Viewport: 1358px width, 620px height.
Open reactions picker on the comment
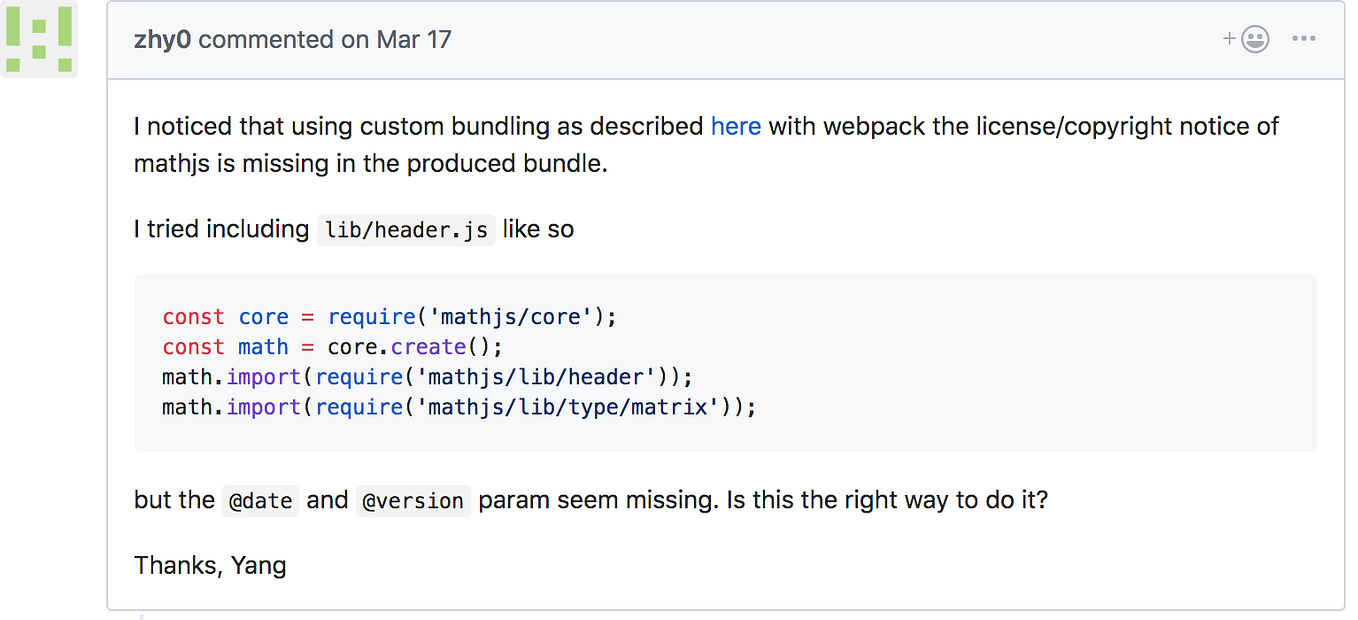pyautogui.click(x=1254, y=39)
